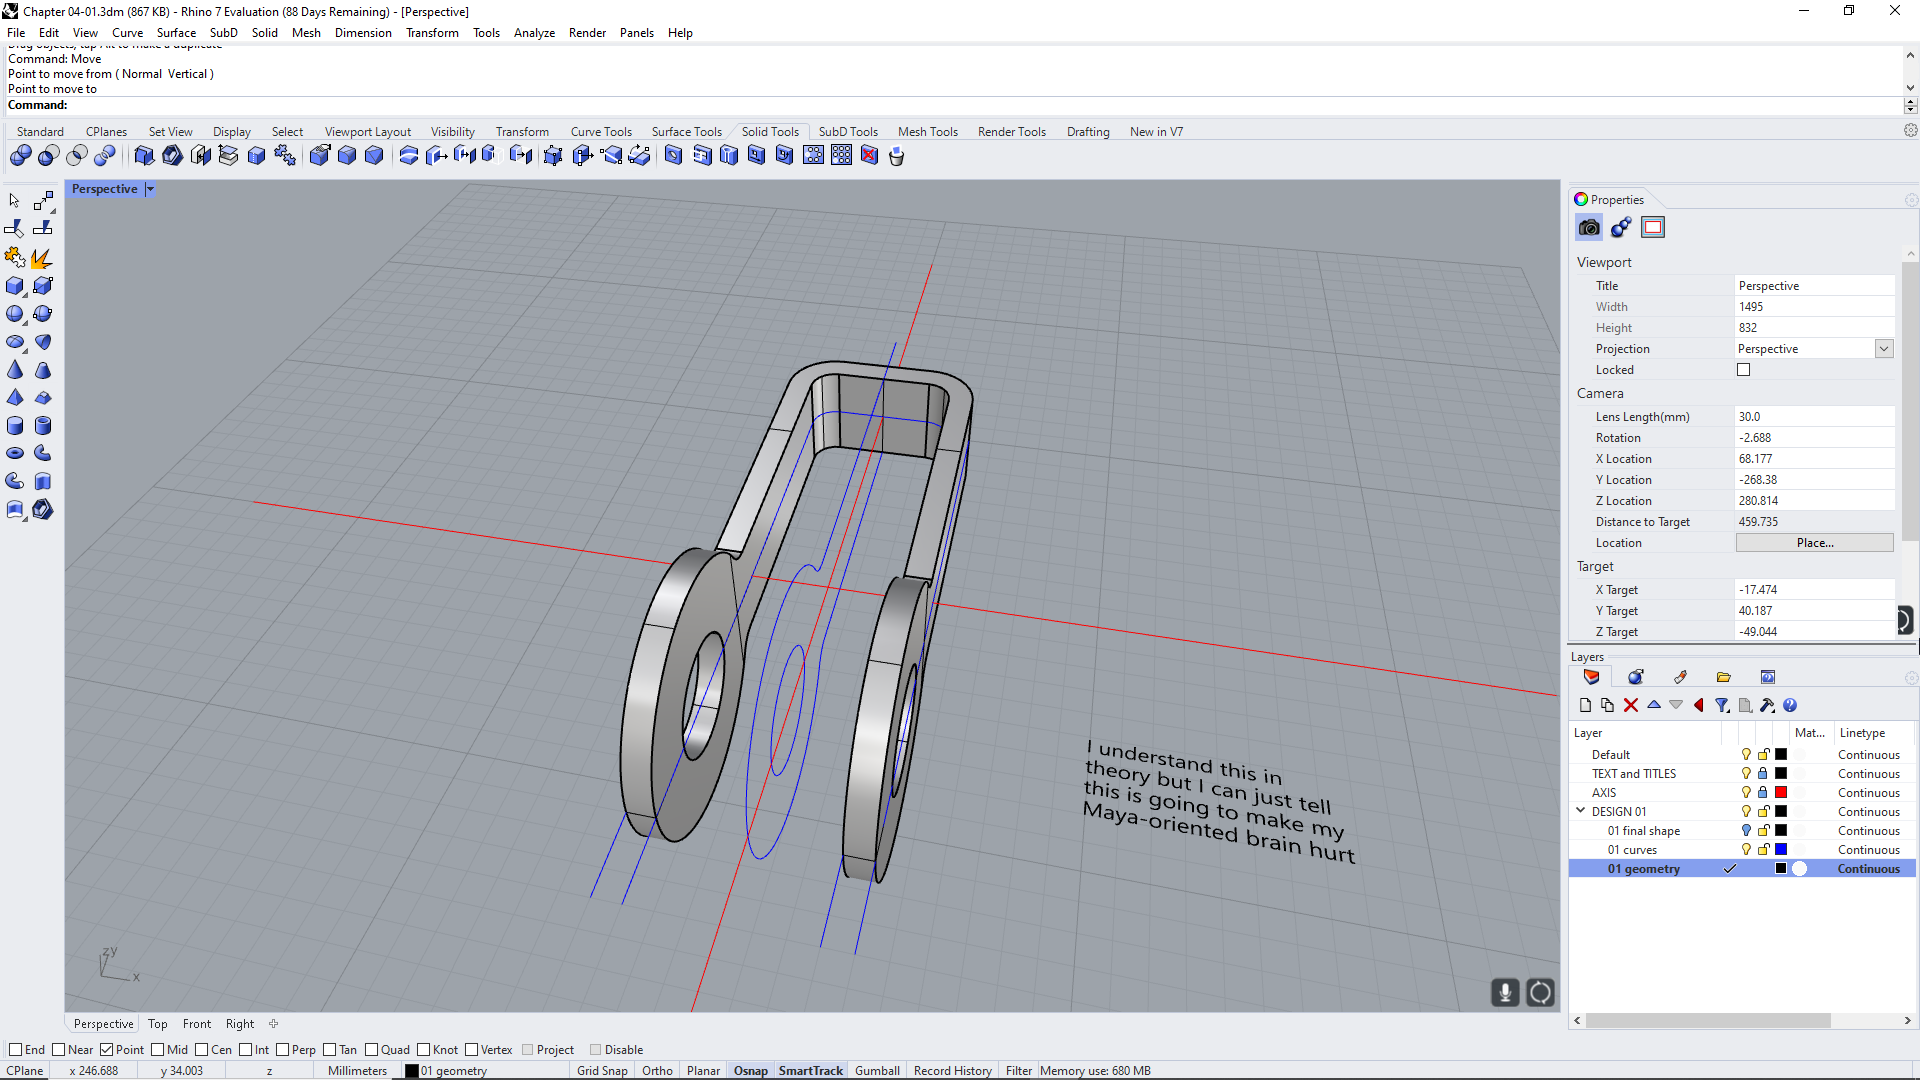Click the recycle bin icon in Solid Tools
This screenshot has width=1920, height=1080.
[897, 155]
